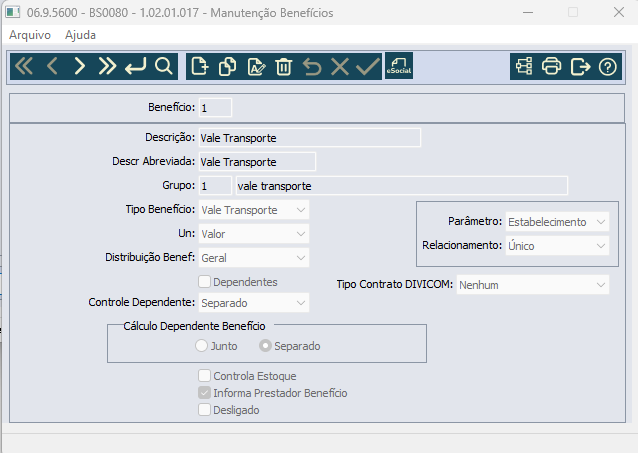
Task: Click the Grupo code field
Action: pyautogui.click(x=215, y=186)
